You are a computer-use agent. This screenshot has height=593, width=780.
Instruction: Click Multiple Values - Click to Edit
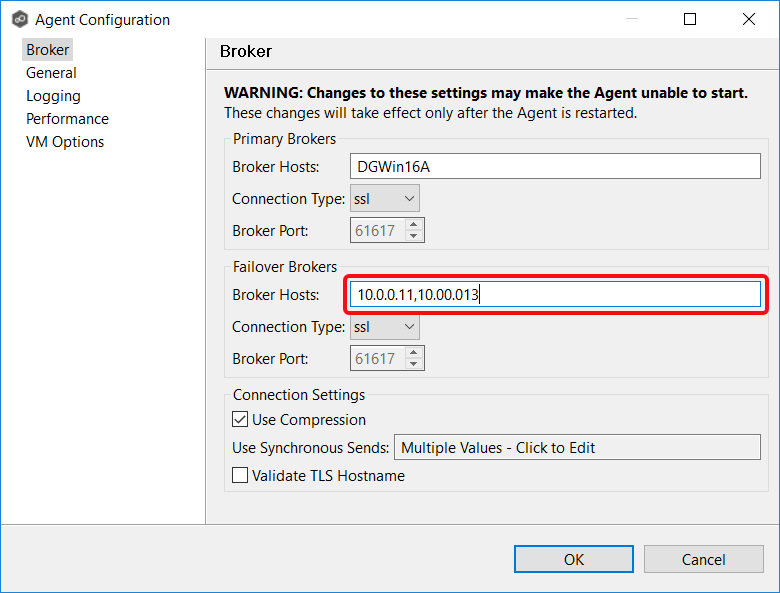coord(577,448)
